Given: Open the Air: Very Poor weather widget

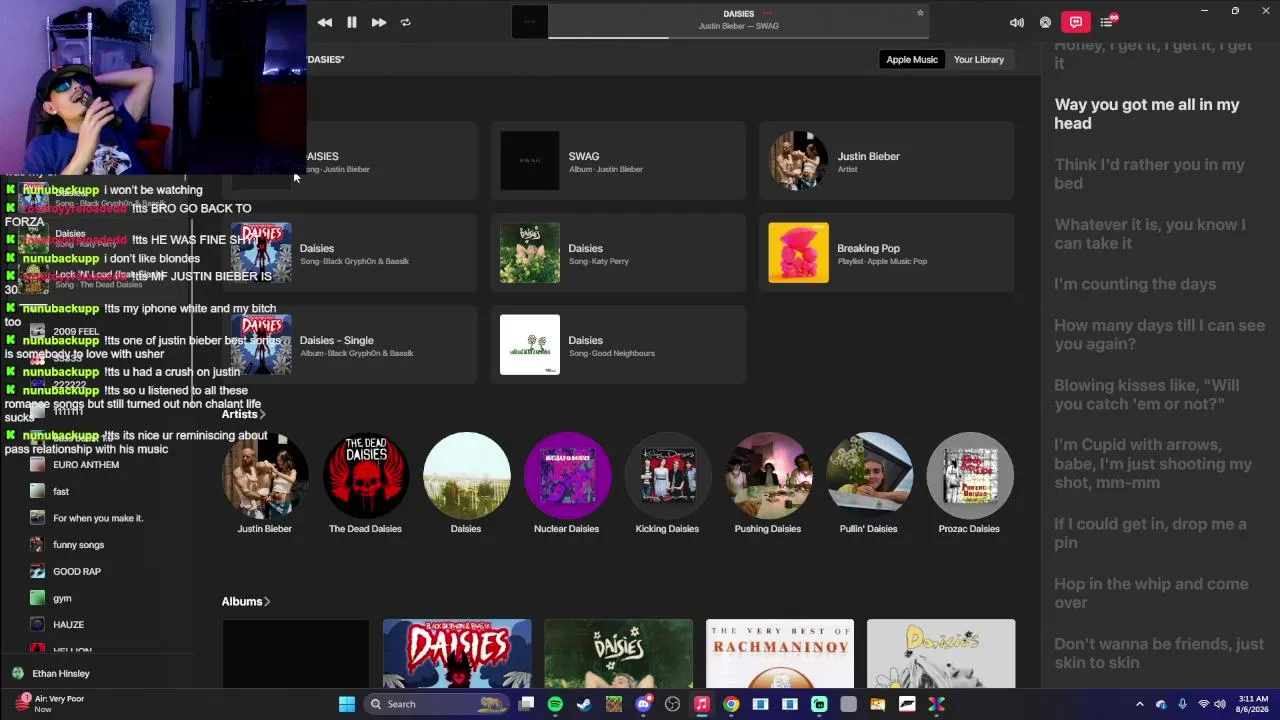Looking at the screenshot, I should coord(49,704).
